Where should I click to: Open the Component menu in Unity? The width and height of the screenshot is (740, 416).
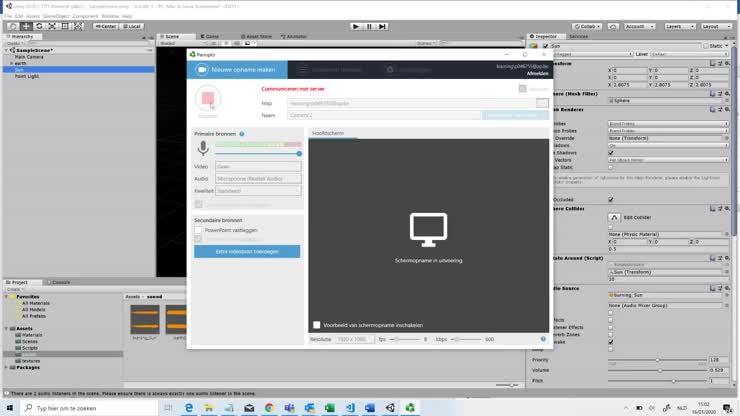(x=85, y=16)
